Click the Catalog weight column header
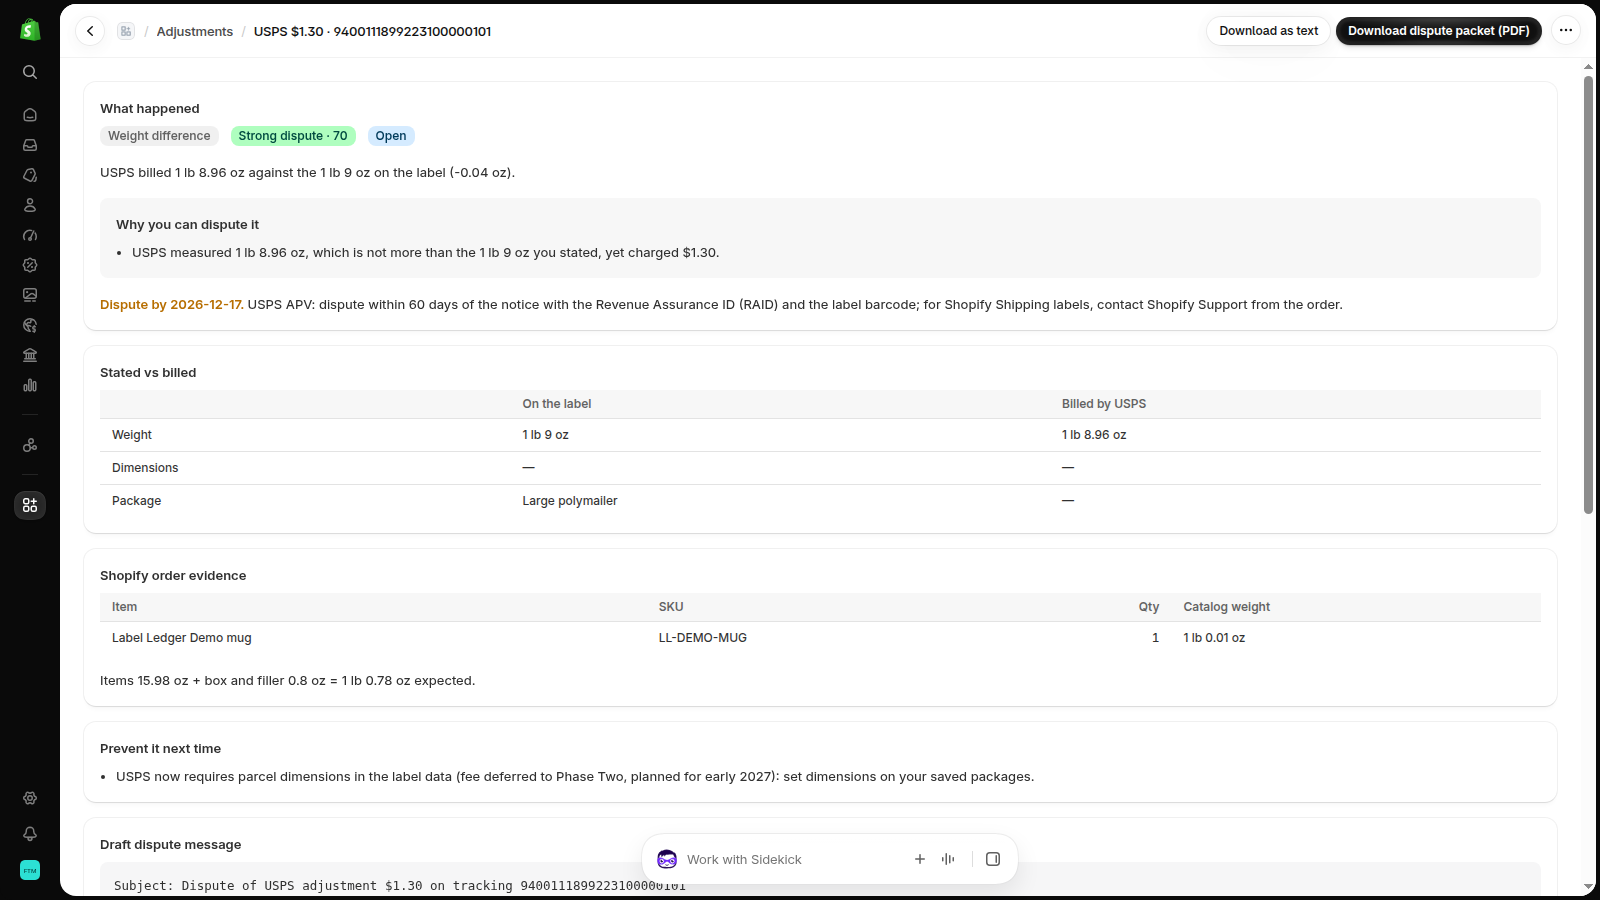The height and width of the screenshot is (900, 1600). [x=1227, y=607]
